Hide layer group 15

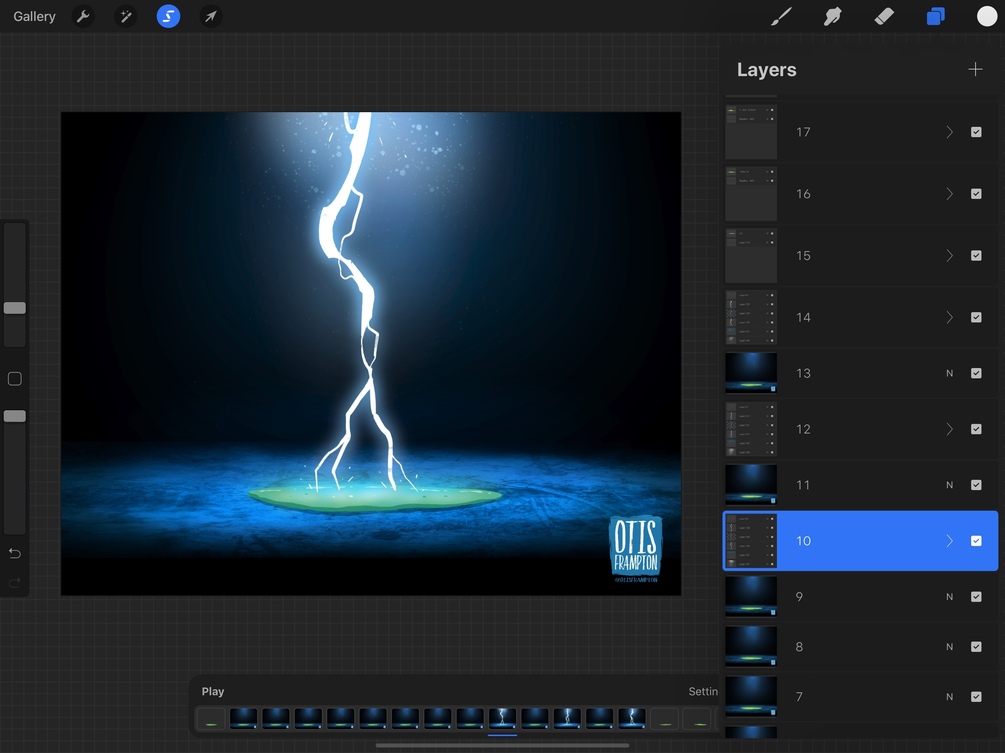(x=976, y=256)
